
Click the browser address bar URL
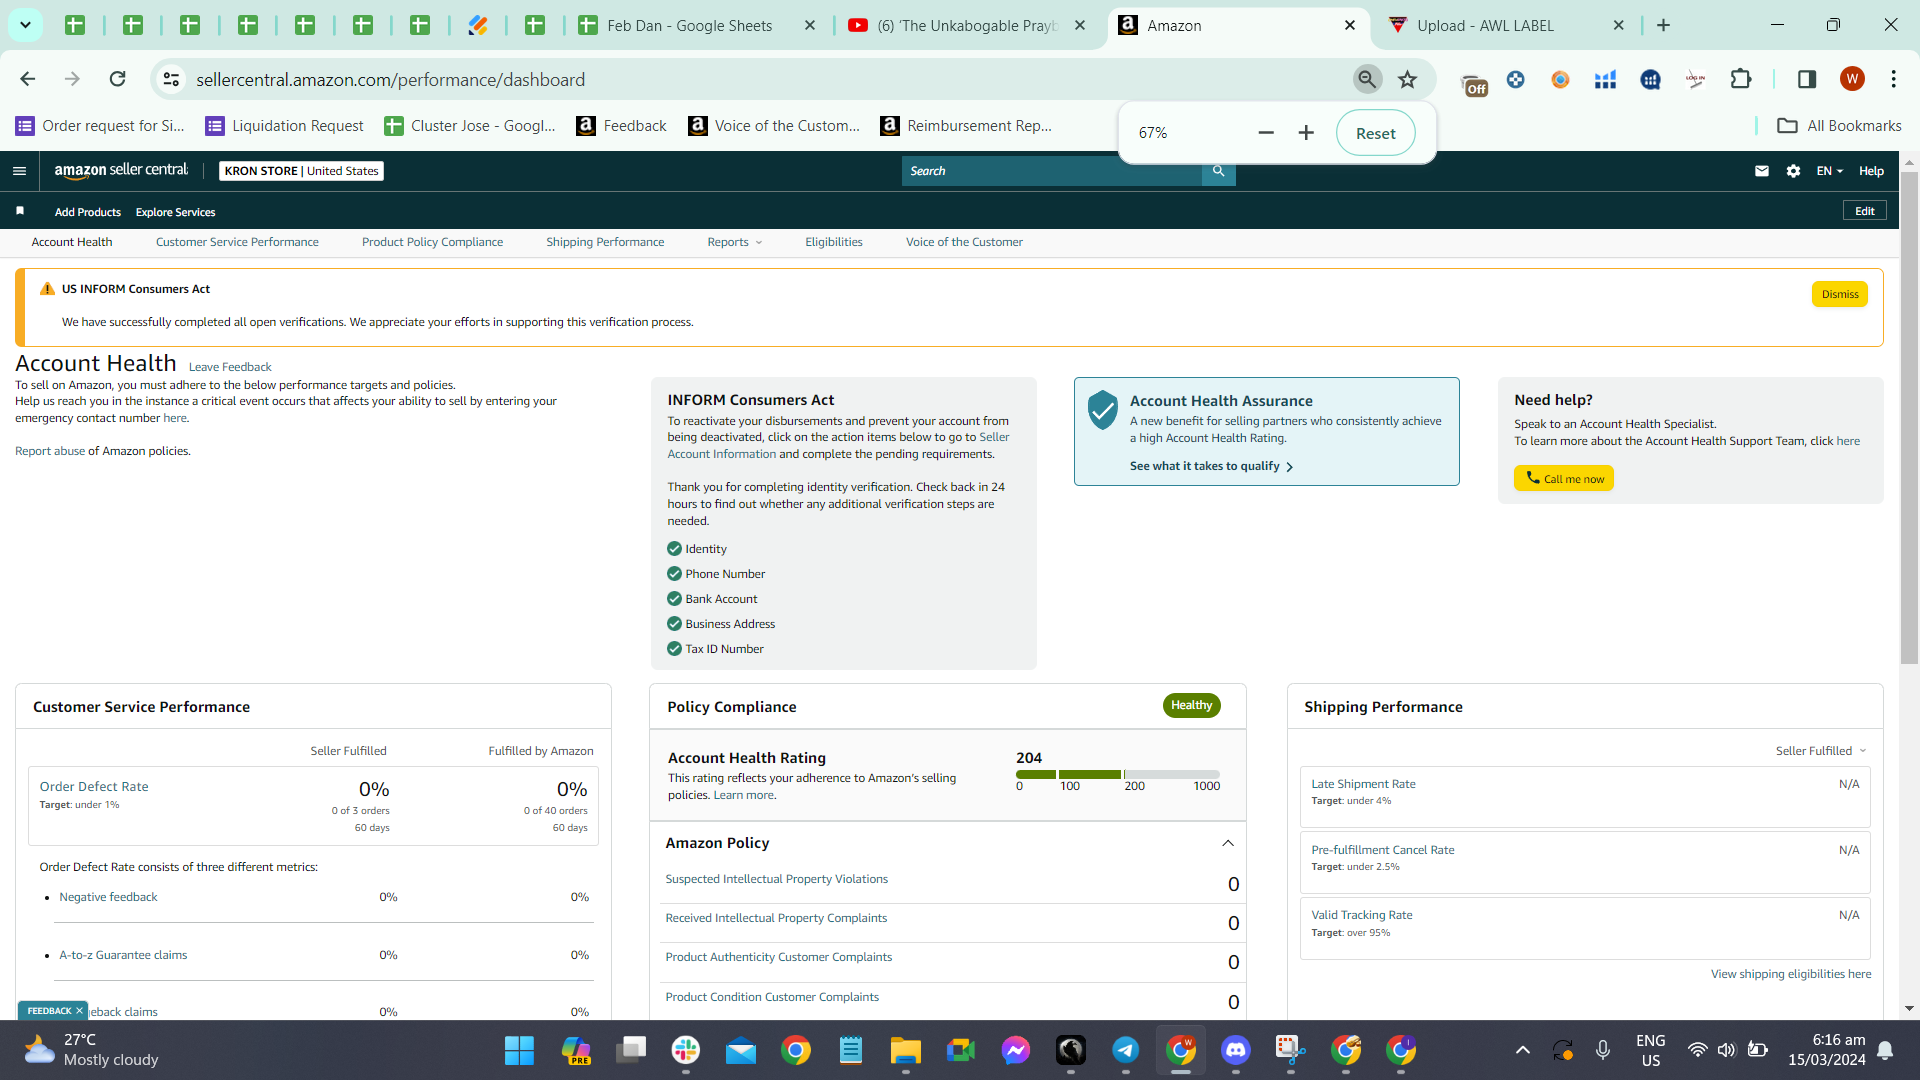pos(390,79)
